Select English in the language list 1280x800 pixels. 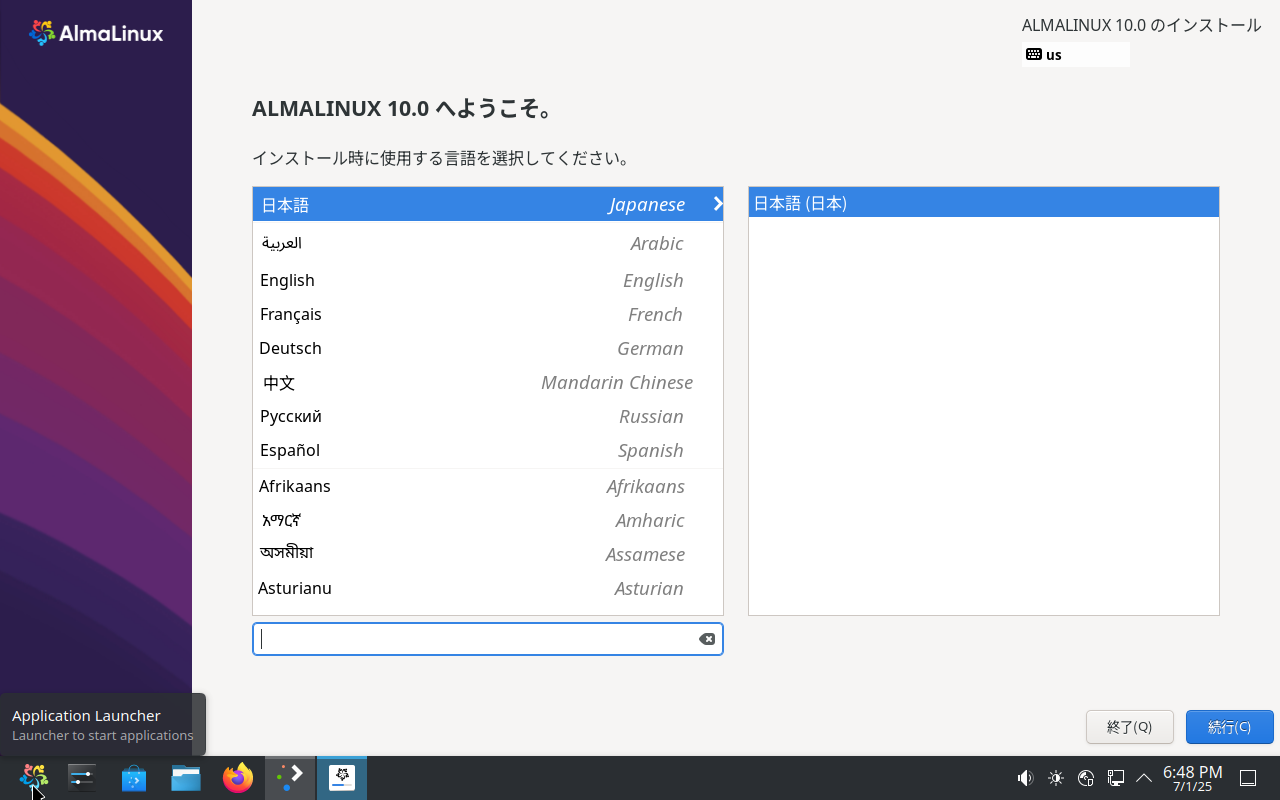tap(488, 280)
